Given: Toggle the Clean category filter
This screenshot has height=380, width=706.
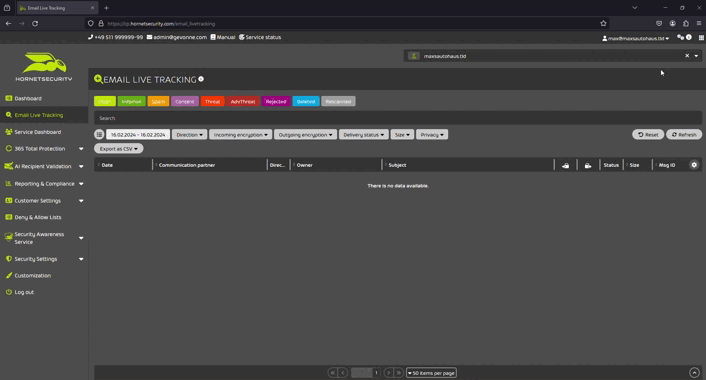Looking at the screenshot, I should point(104,101).
